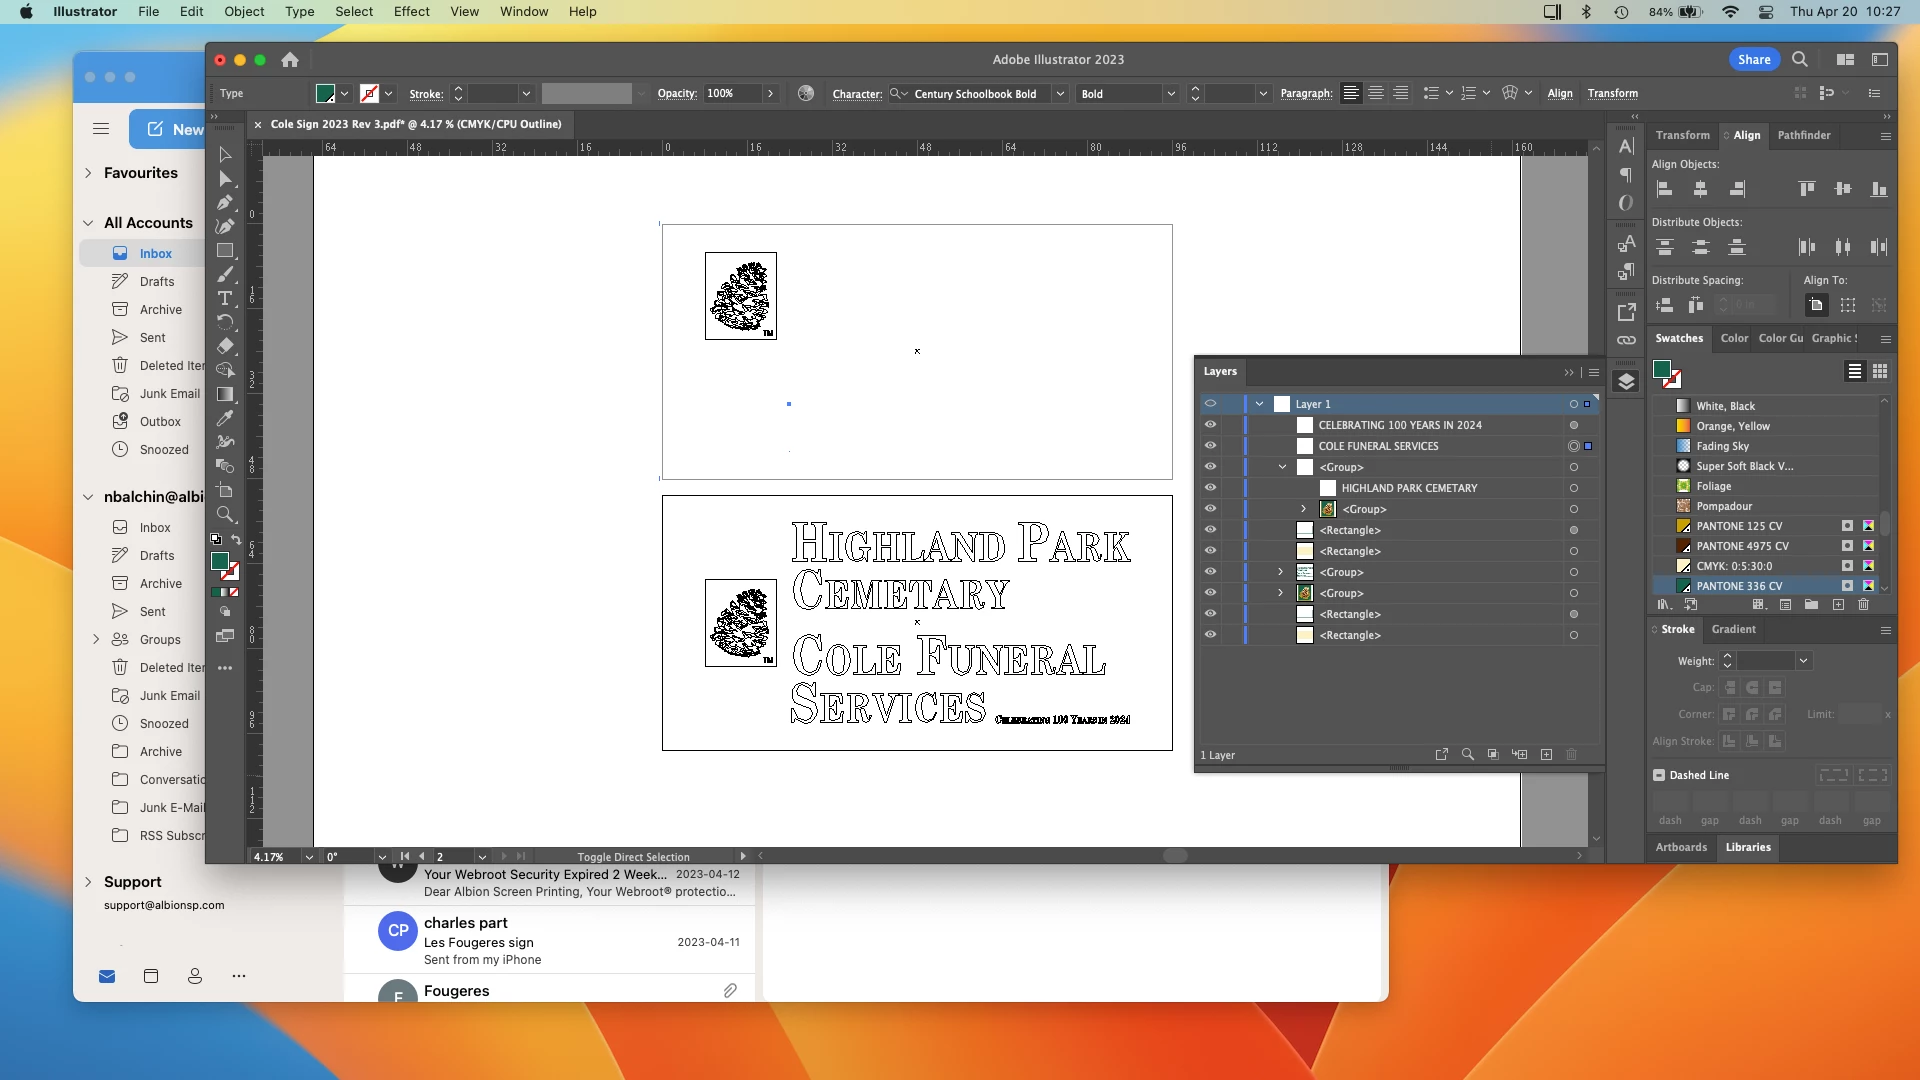Click Create New Layer icon in Layers panel
Image resolution: width=1920 pixels, height=1080 pixels.
(1546, 755)
